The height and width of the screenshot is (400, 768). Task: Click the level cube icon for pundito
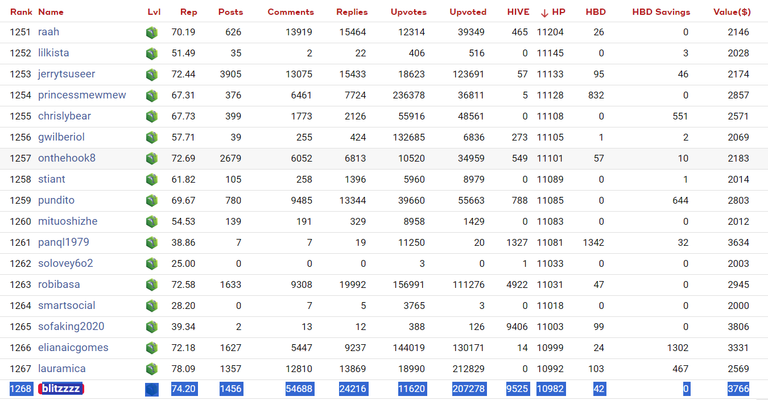[152, 201]
